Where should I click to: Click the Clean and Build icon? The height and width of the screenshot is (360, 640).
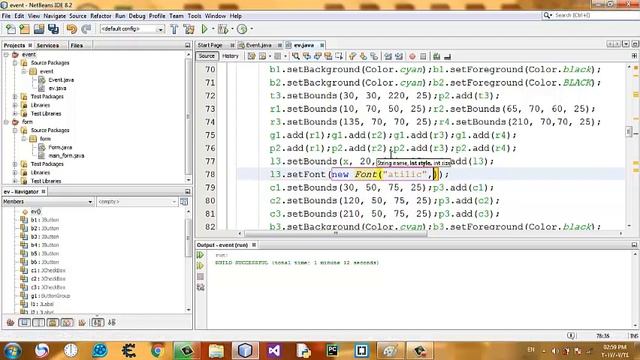click(x=189, y=29)
